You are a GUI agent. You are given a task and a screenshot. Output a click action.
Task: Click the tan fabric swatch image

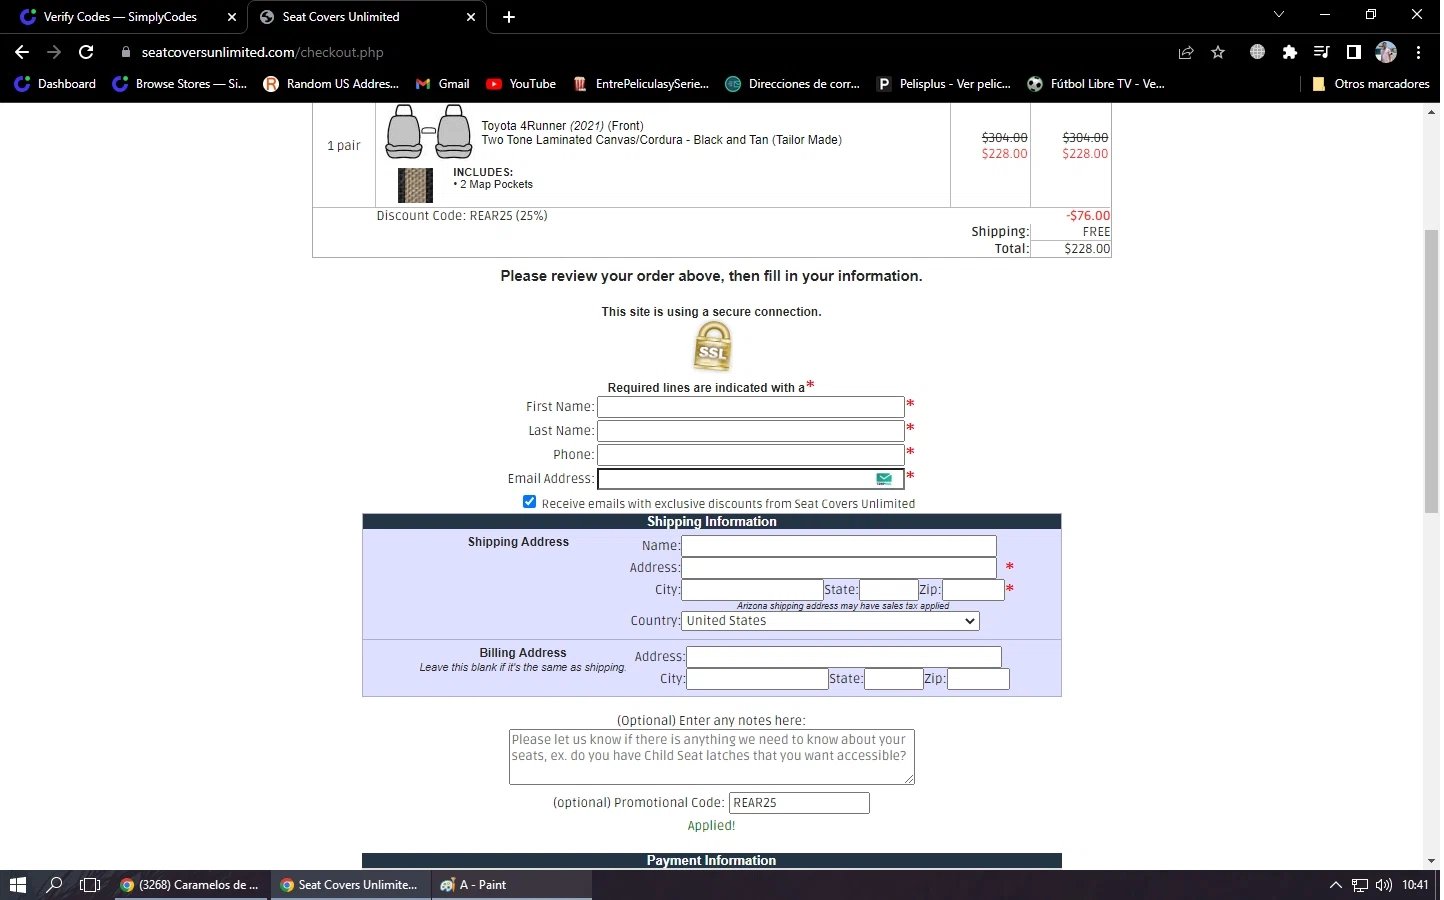click(x=415, y=185)
